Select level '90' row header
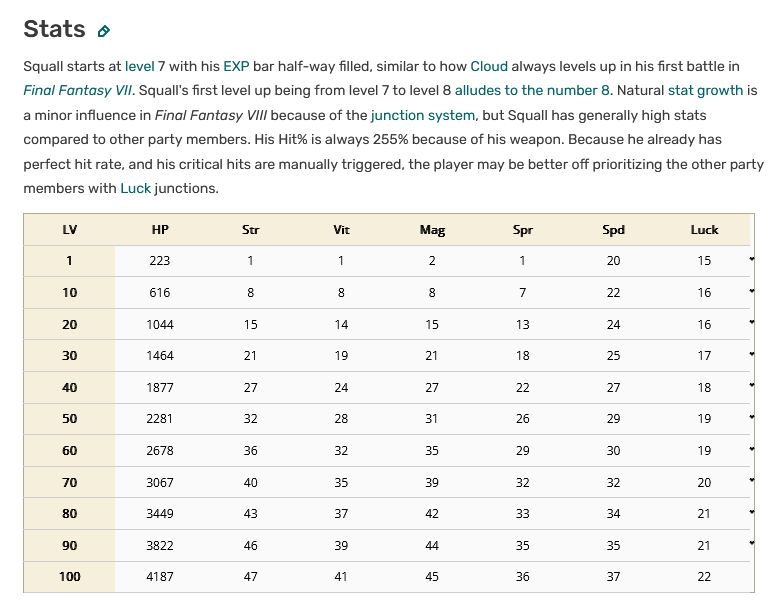 (x=69, y=546)
